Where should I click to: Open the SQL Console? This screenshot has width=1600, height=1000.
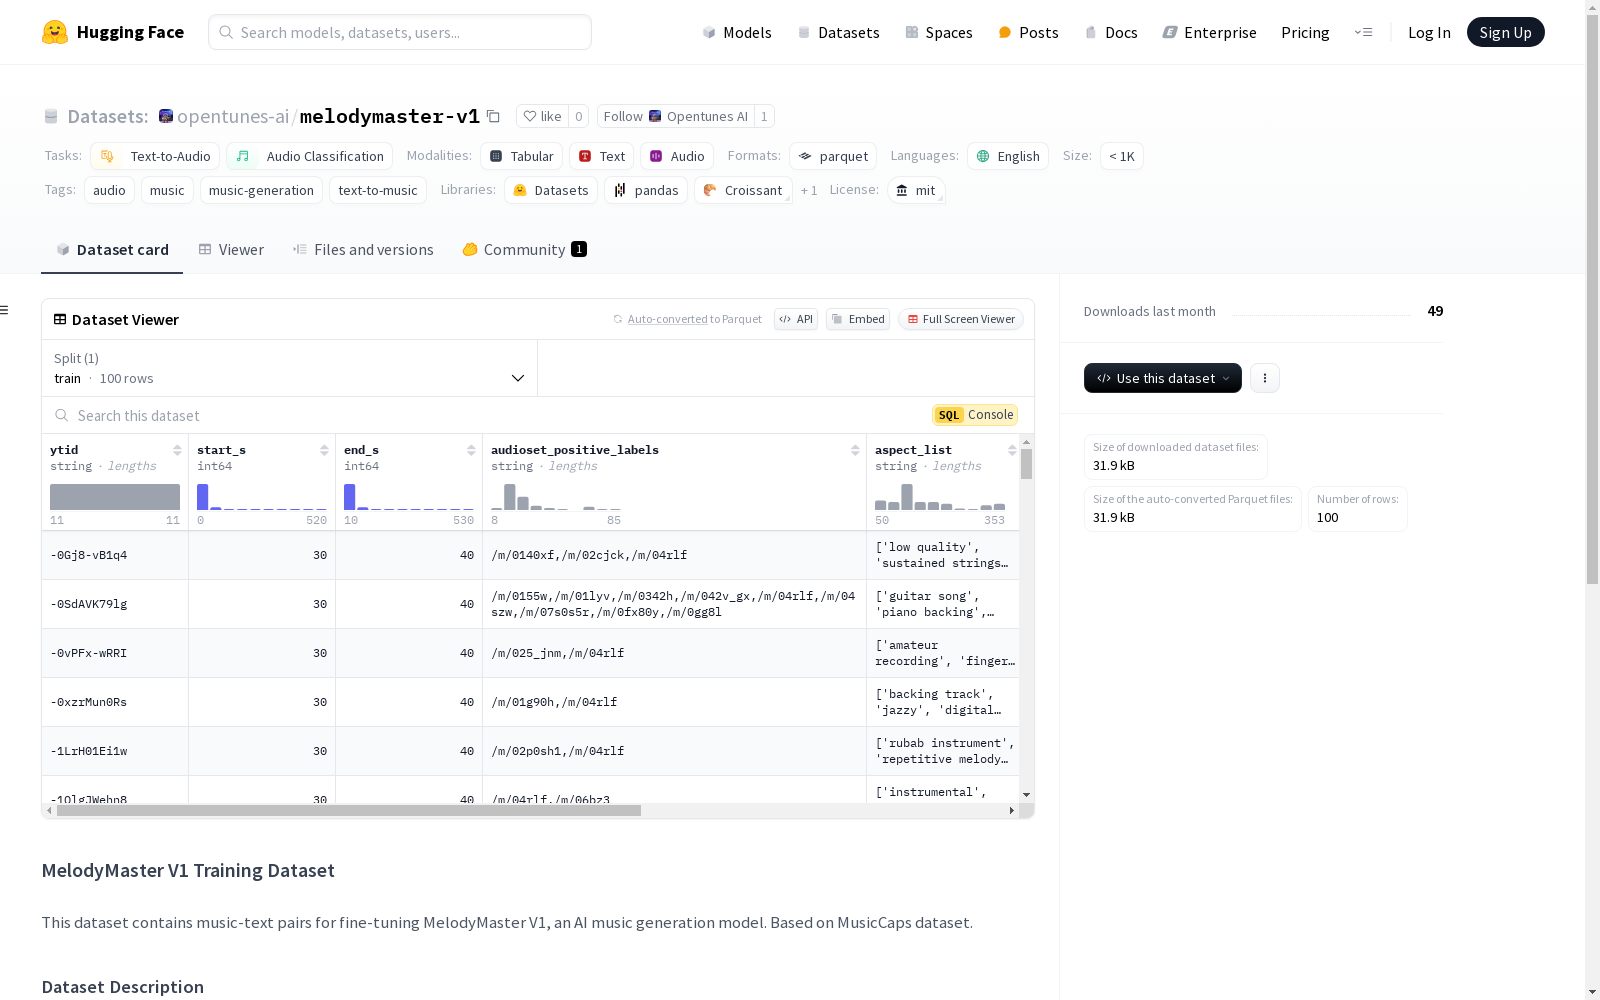coord(975,415)
